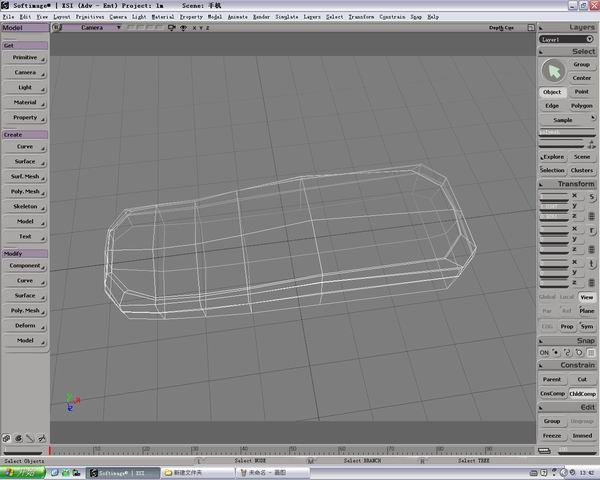Click the eye icon in viewport header
The width and height of the screenshot is (600, 480).
click(183, 28)
